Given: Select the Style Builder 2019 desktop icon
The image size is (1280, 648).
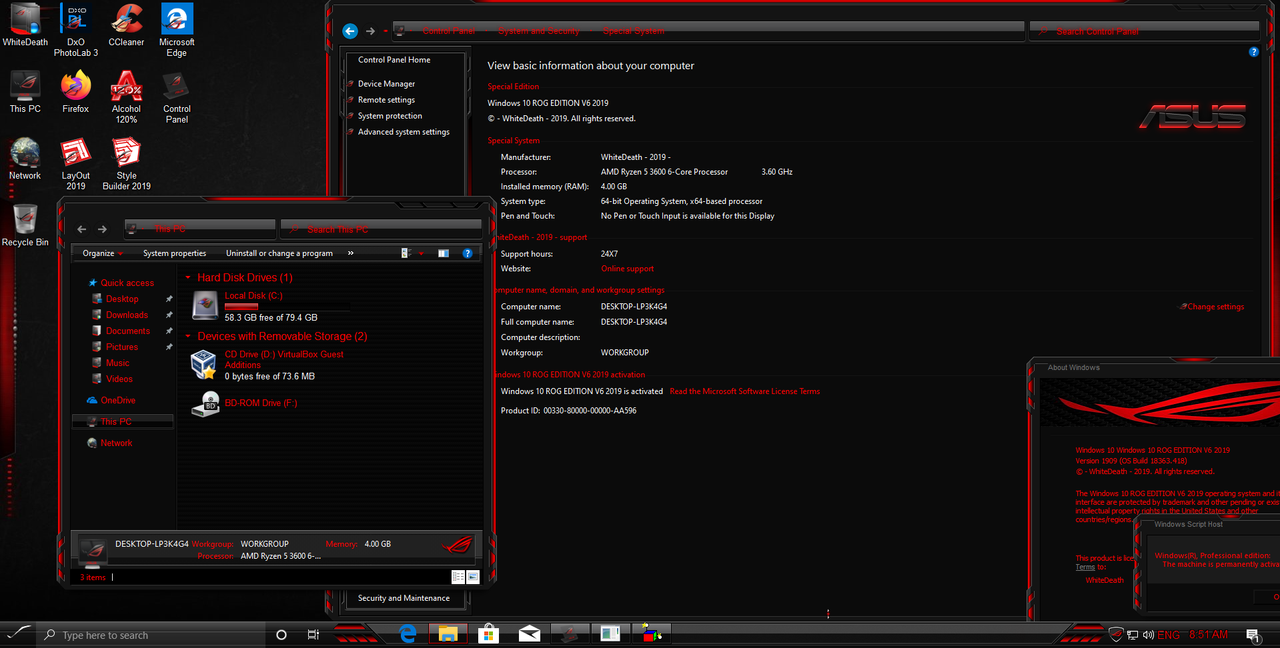Looking at the screenshot, I should 126,164.
